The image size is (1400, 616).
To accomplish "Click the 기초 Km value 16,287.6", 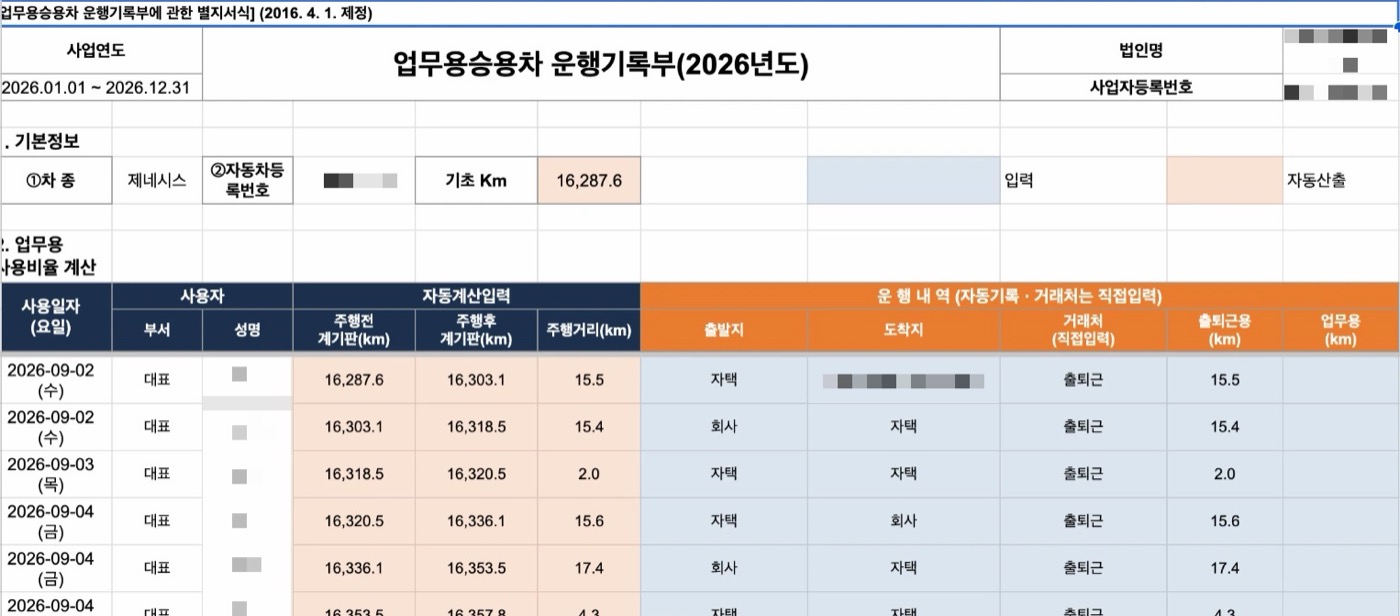I will (x=589, y=181).
